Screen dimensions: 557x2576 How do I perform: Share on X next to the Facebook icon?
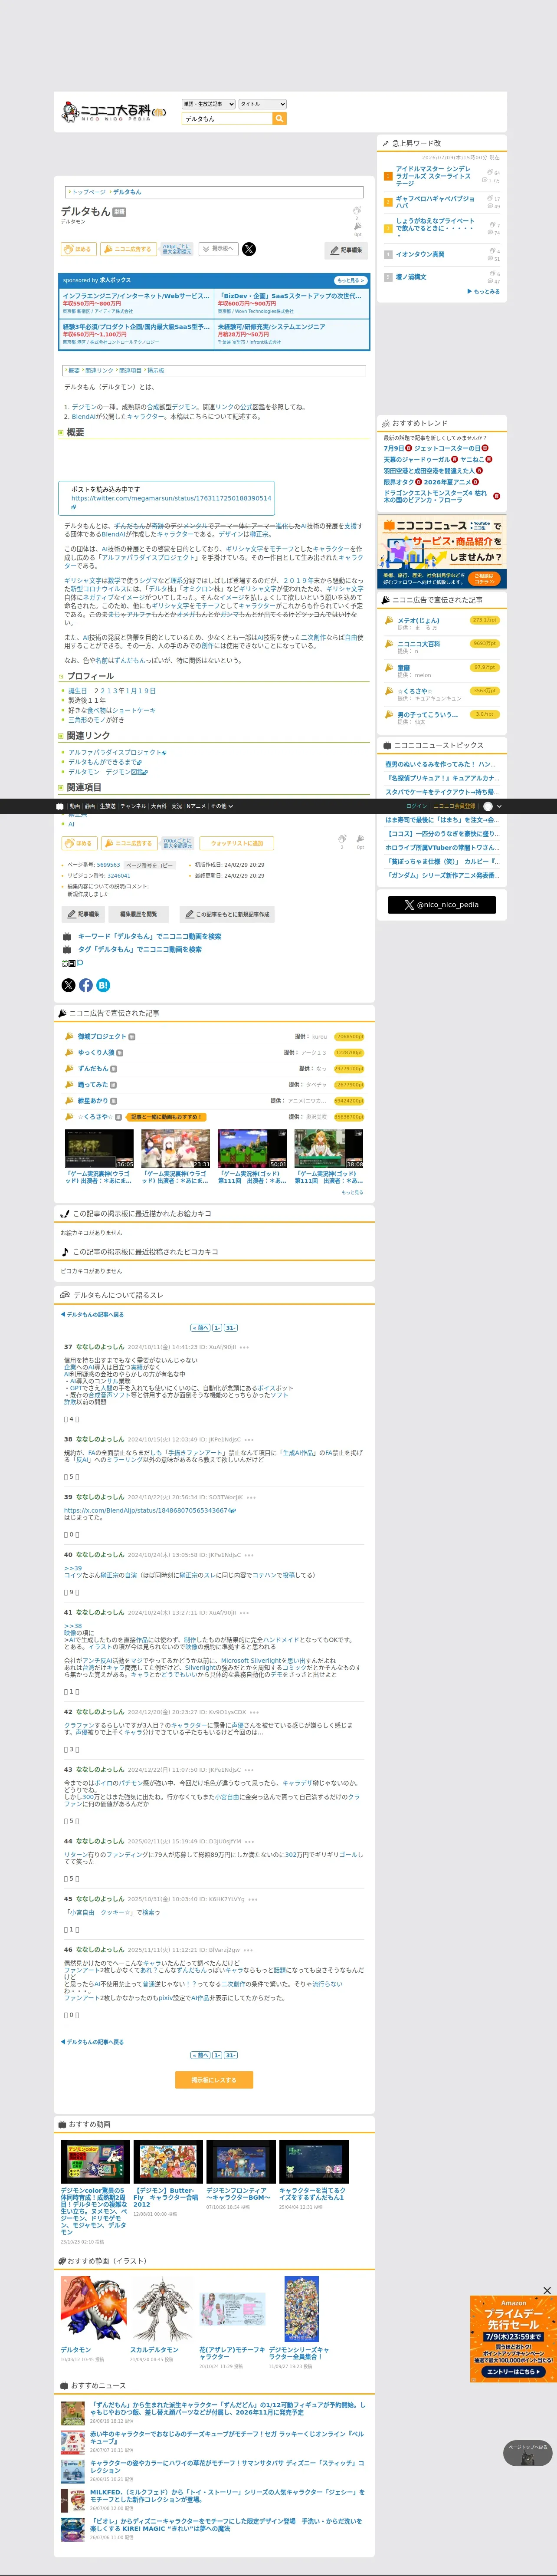pos(68,985)
